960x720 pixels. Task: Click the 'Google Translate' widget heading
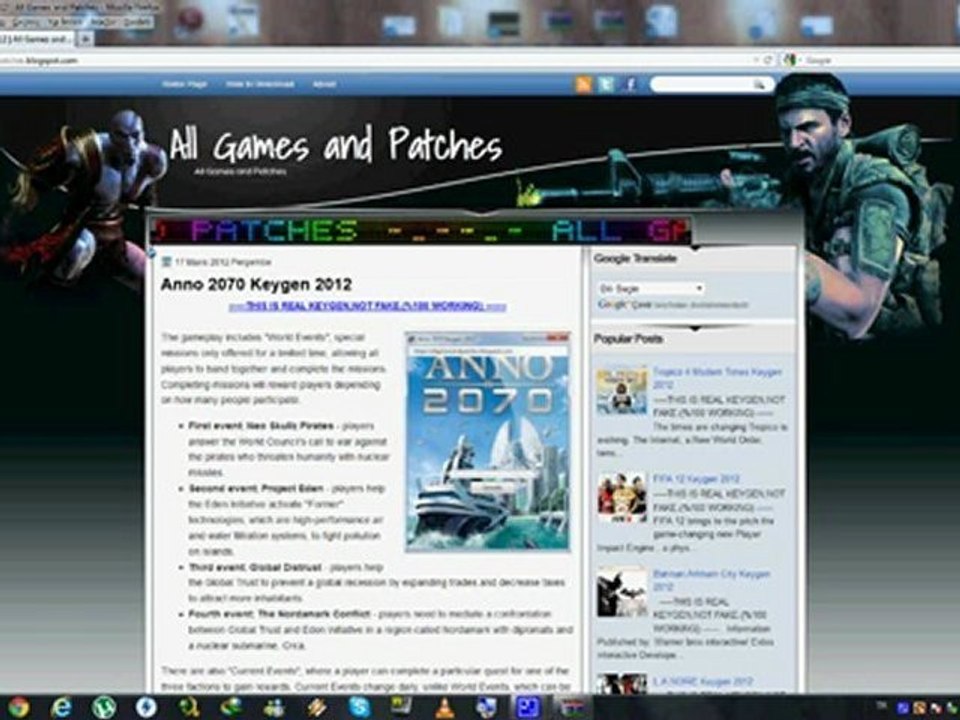pos(635,258)
